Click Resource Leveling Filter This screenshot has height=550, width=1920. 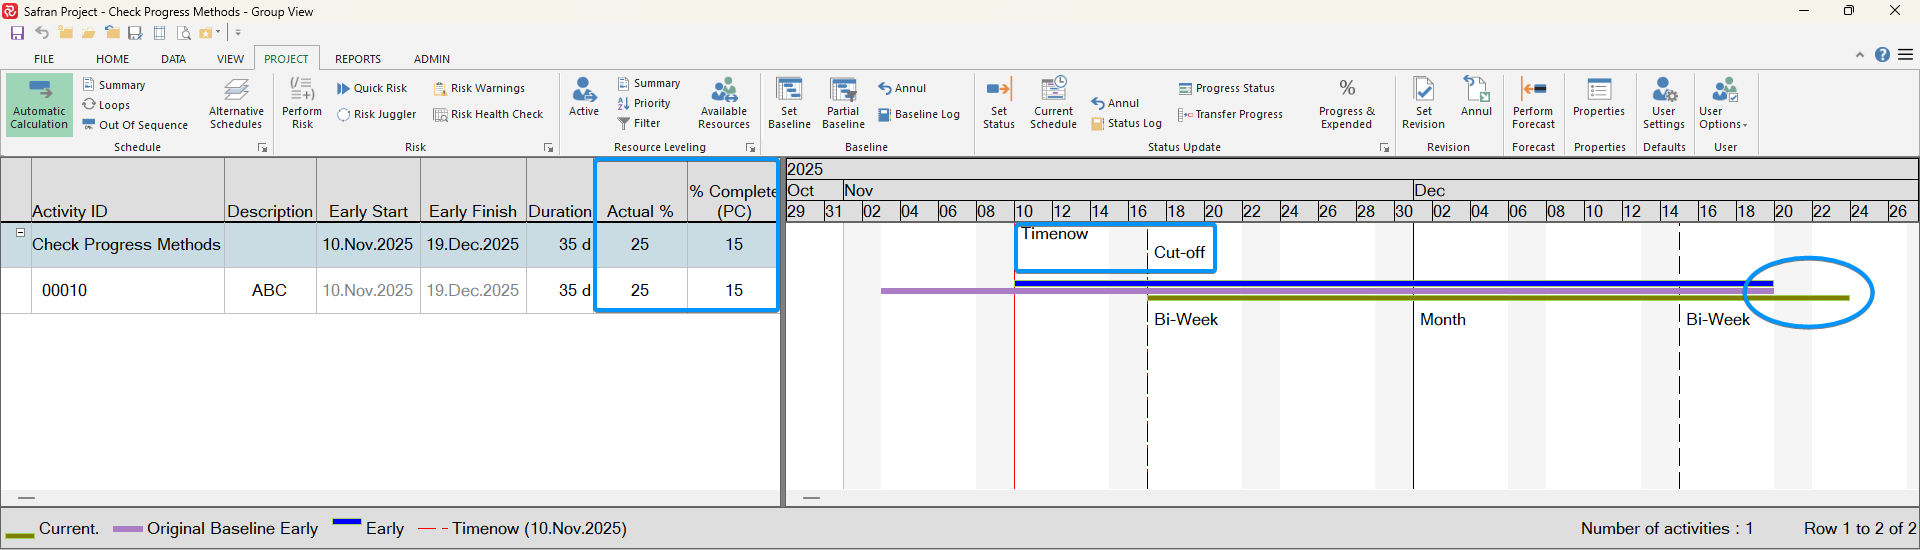click(638, 123)
